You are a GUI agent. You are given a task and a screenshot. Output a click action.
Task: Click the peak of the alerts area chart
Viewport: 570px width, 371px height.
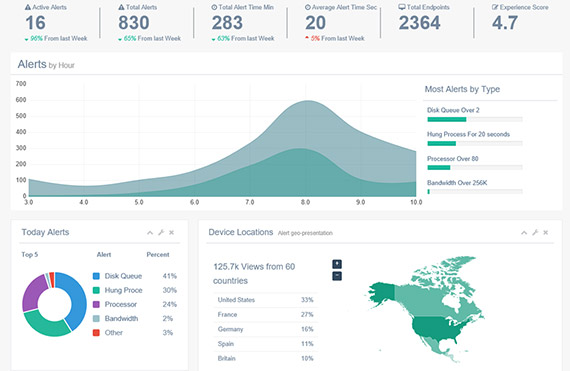point(308,101)
